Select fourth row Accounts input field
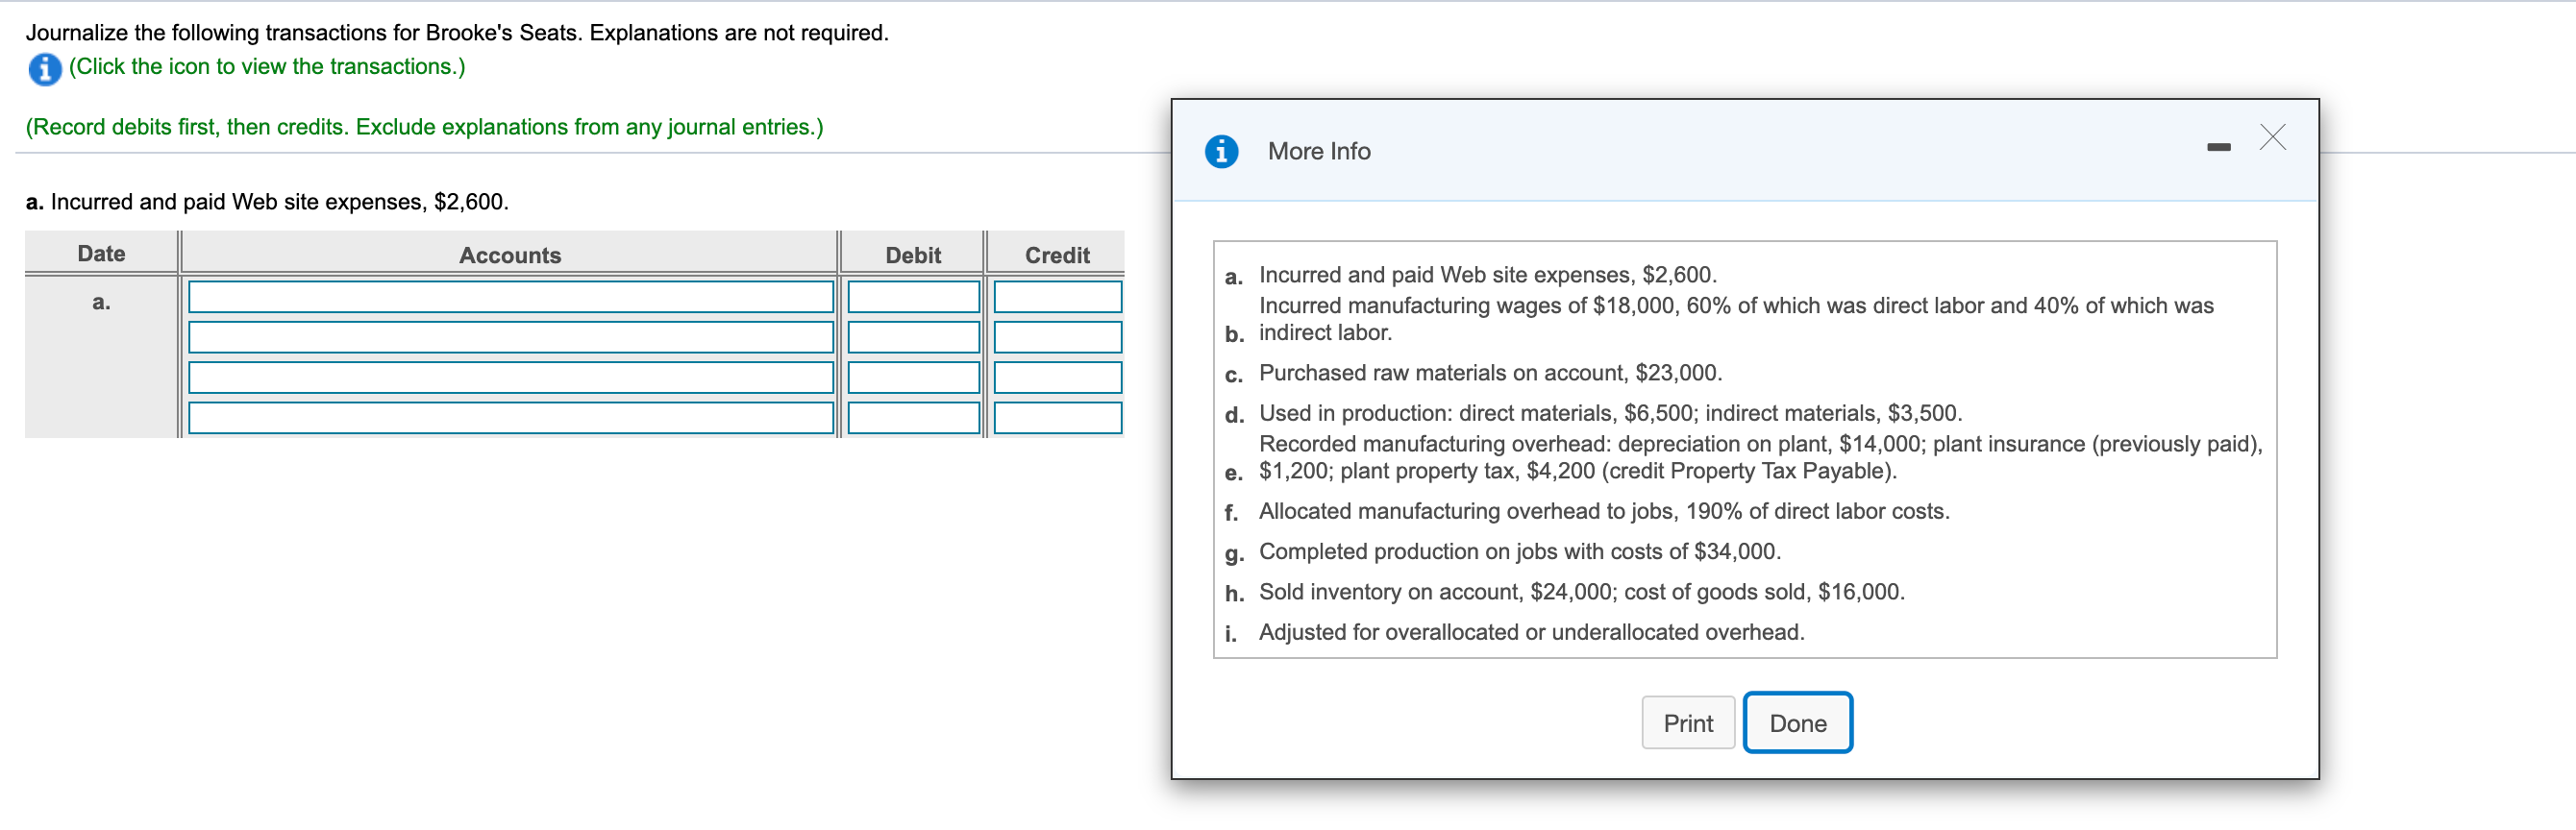Screen dimensions: 2576x830 click(511, 417)
